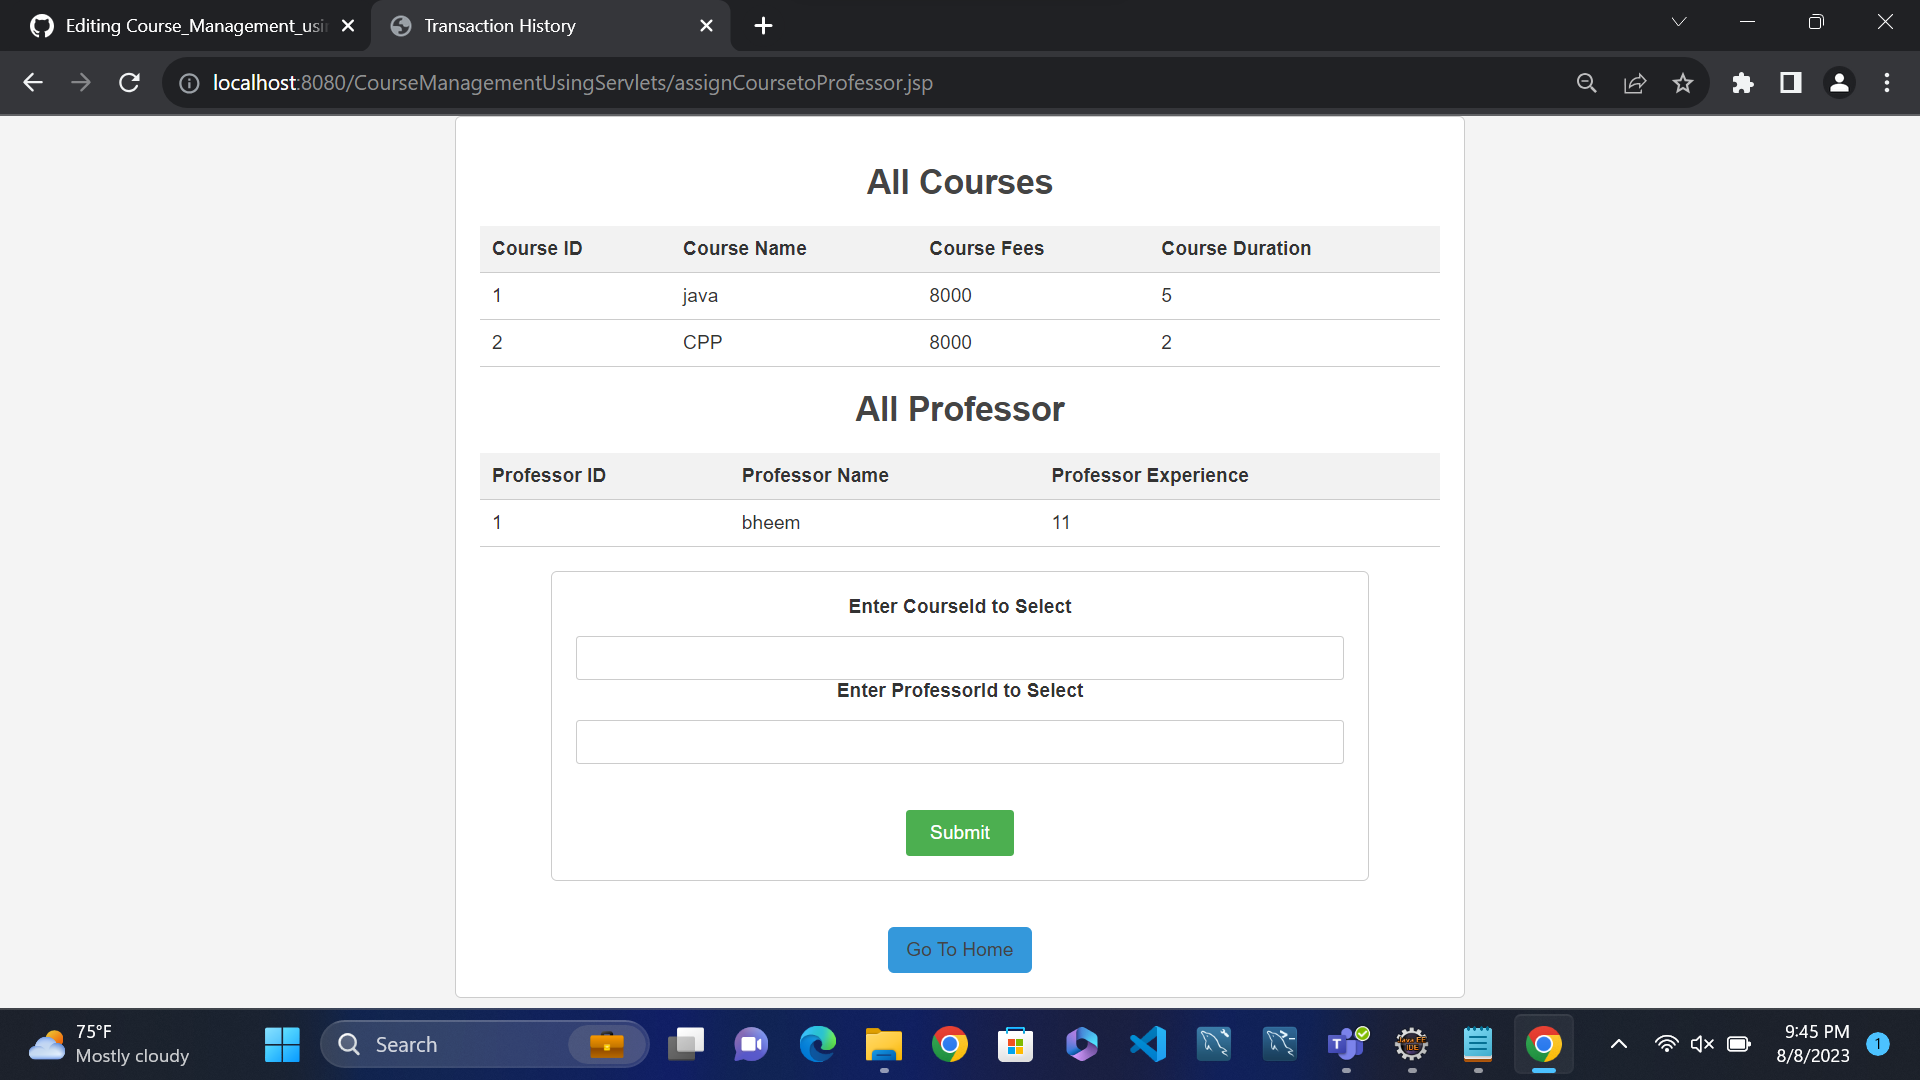Open the Extensions puzzle icon
The height and width of the screenshot is (1080, 1920).
(1743, 83)
